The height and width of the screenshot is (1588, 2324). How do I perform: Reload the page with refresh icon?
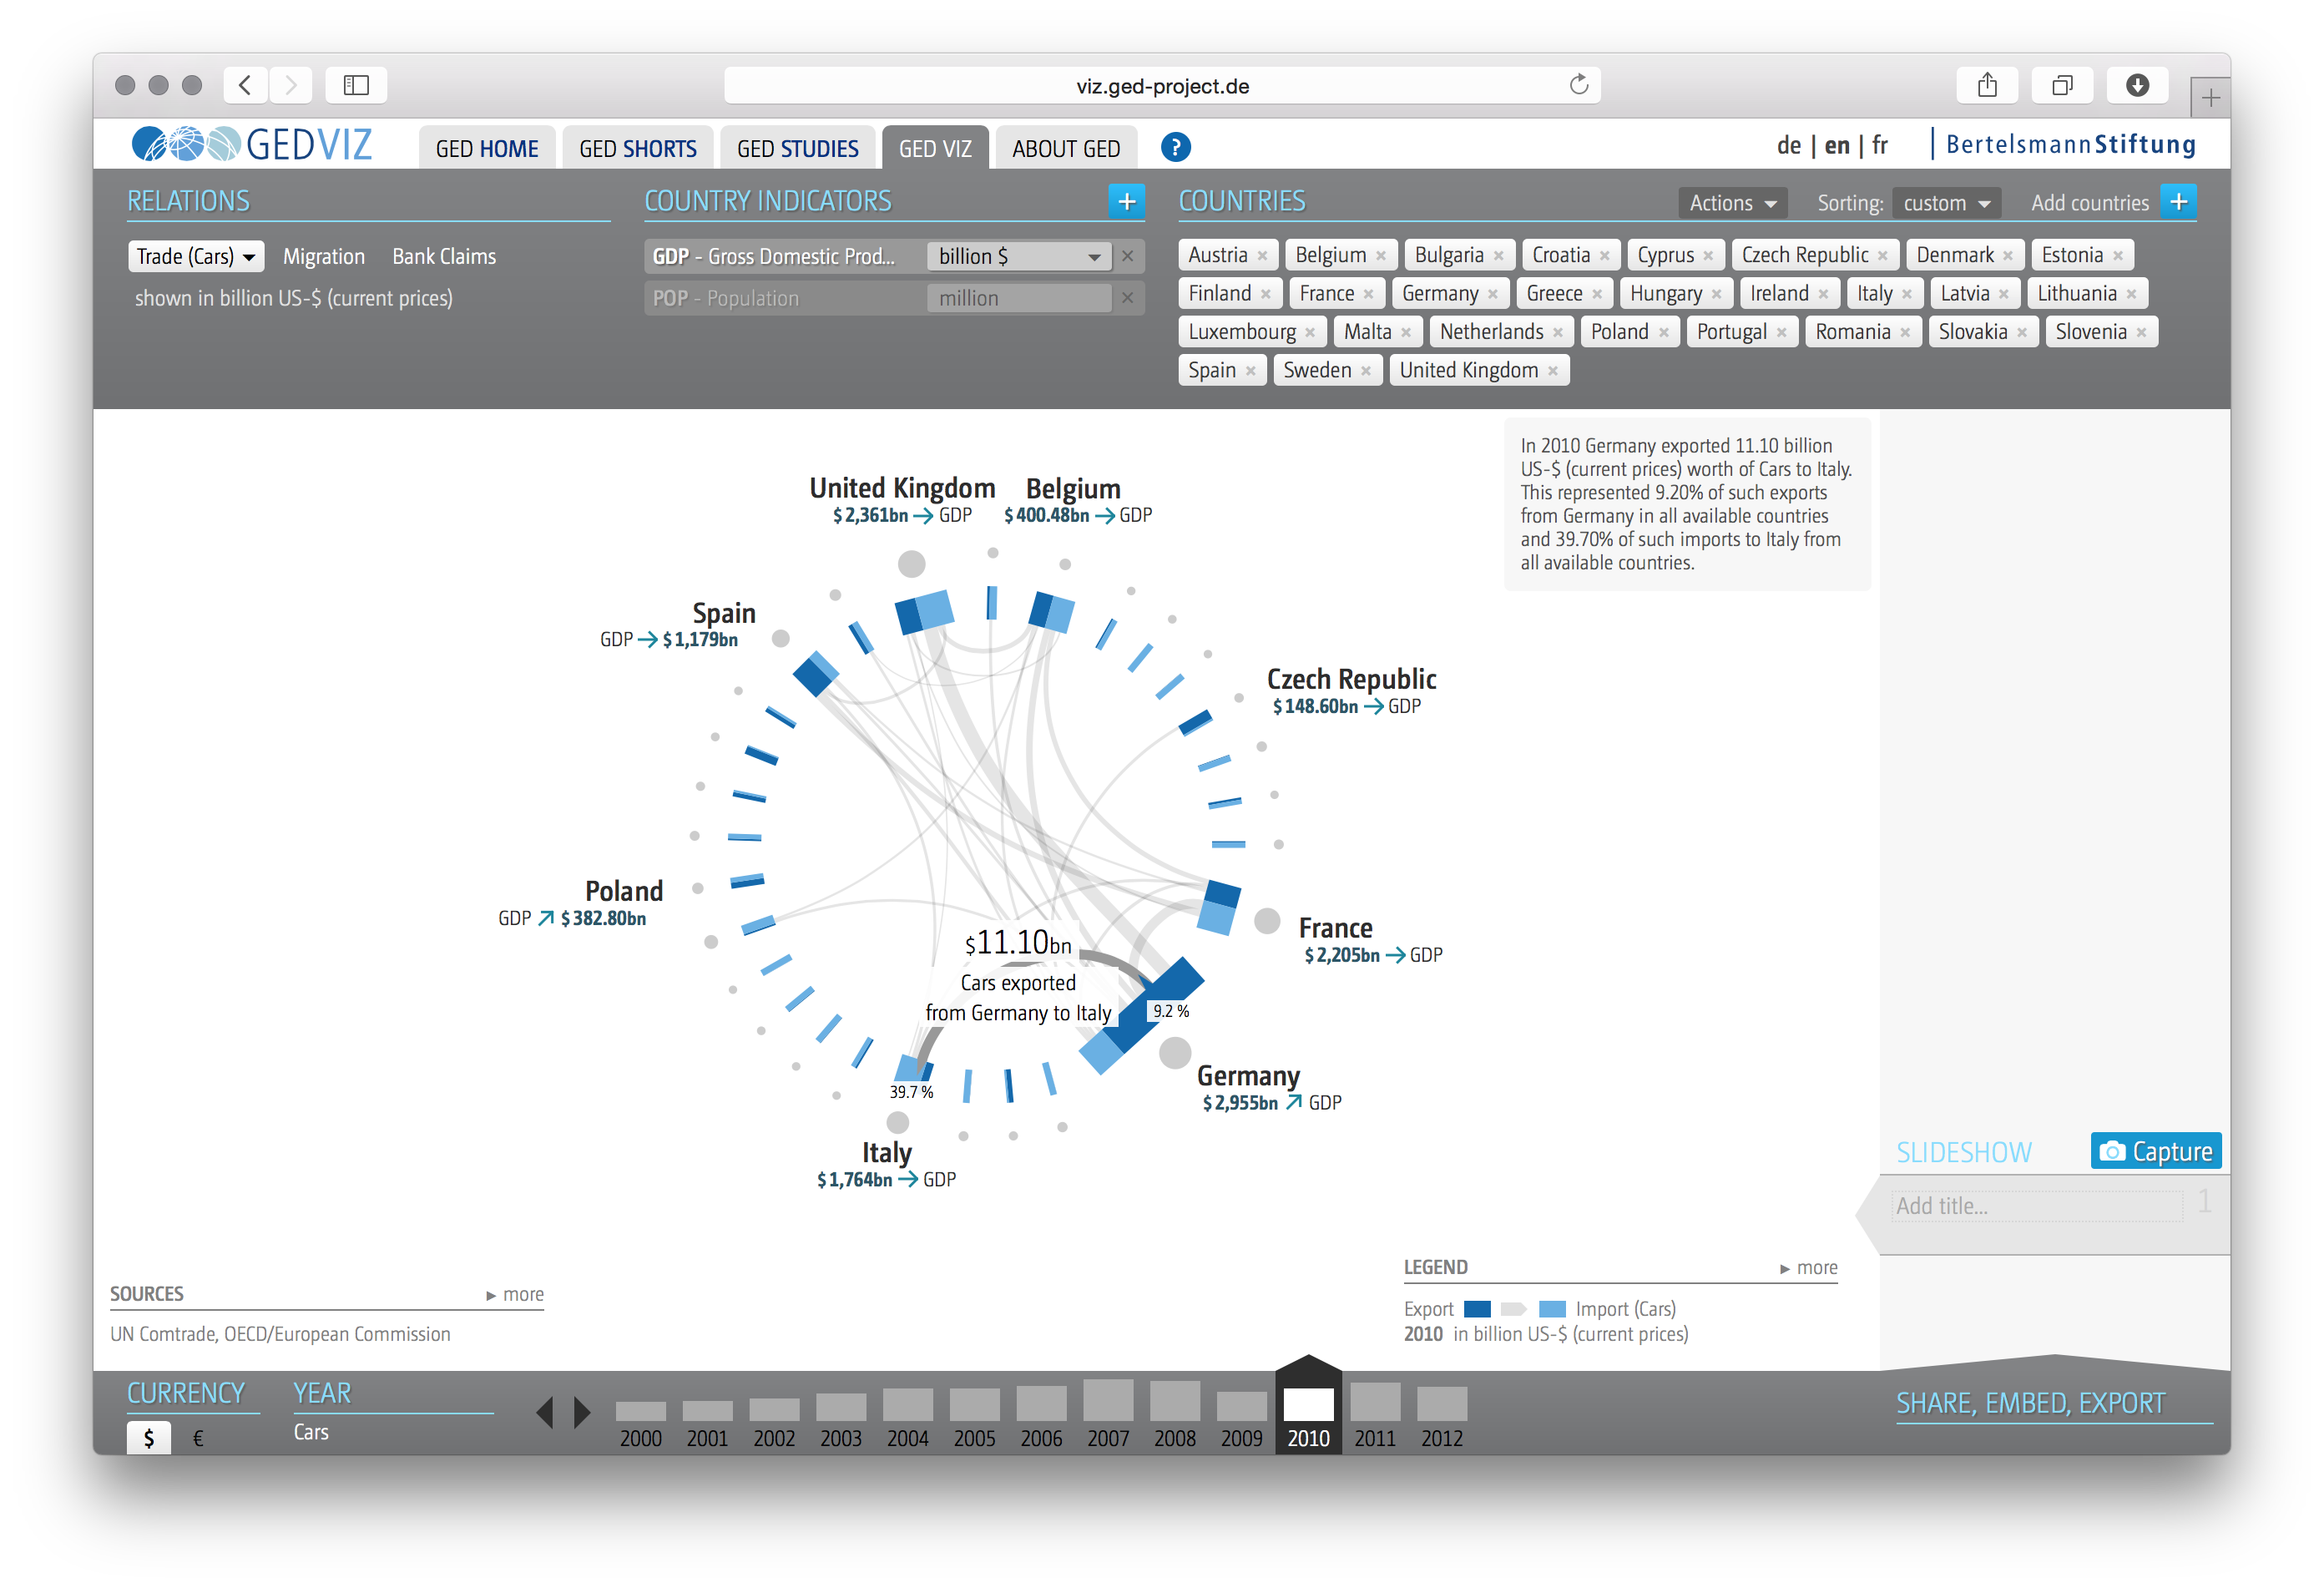(1578, 85)
